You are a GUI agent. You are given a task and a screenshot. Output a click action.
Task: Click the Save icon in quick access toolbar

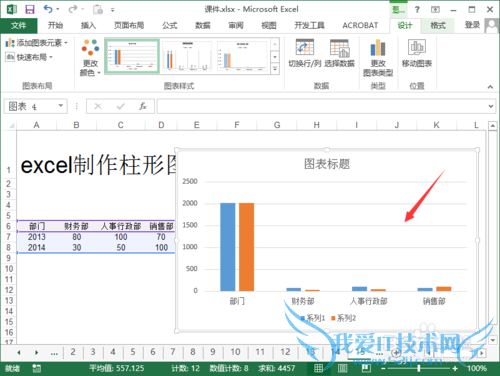point(30,9)
